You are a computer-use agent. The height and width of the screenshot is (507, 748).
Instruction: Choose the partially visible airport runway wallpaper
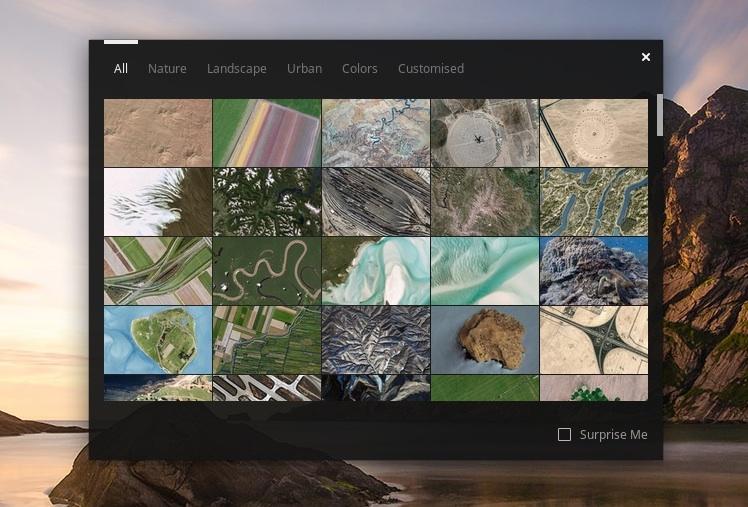click(x=267, y=388)
